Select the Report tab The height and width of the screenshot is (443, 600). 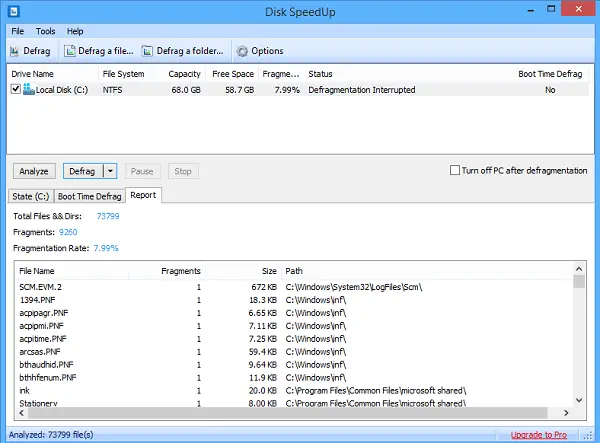[143, 195]
